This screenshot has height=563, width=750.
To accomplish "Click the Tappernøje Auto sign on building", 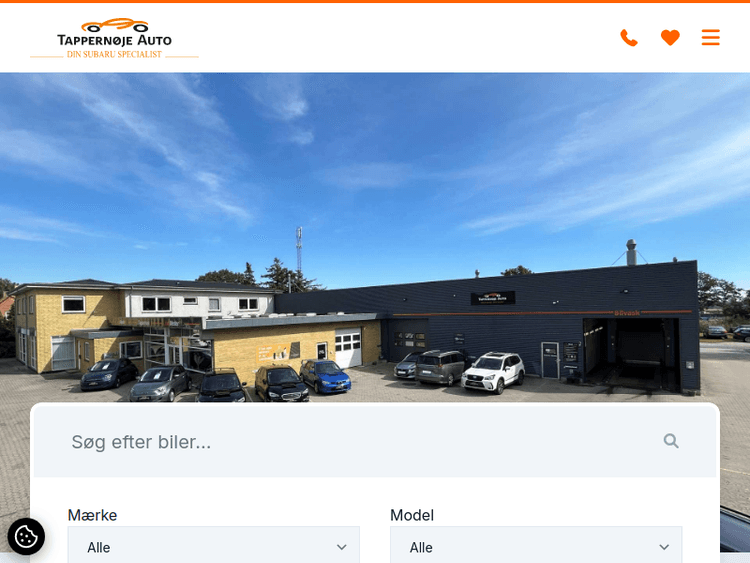I will 493,298.
